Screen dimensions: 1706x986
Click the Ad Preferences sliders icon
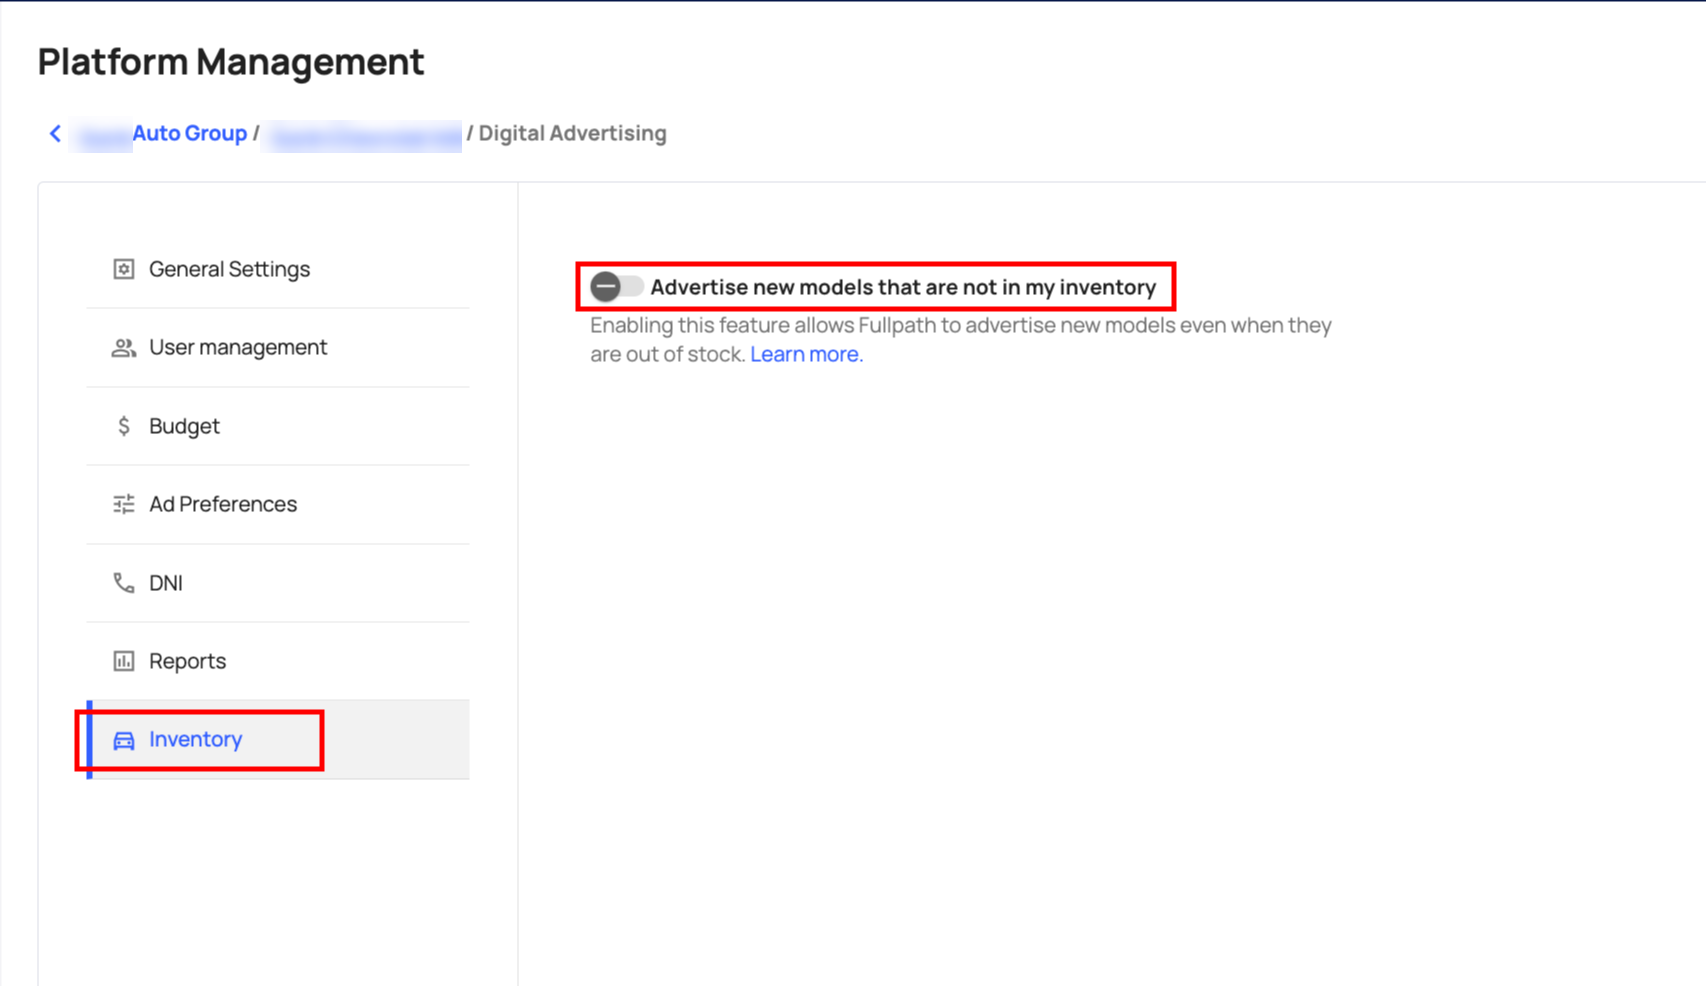click(x=123, y=504)
